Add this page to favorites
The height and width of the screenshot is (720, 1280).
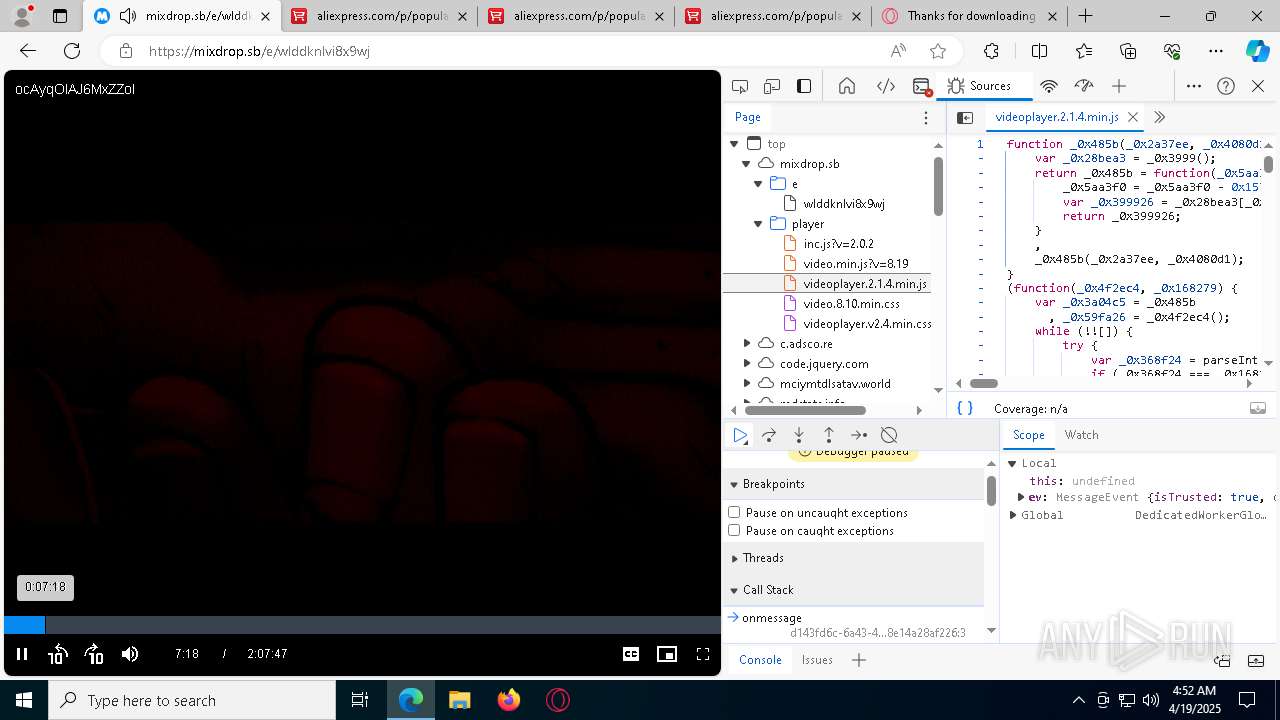(x=937, y=51)
